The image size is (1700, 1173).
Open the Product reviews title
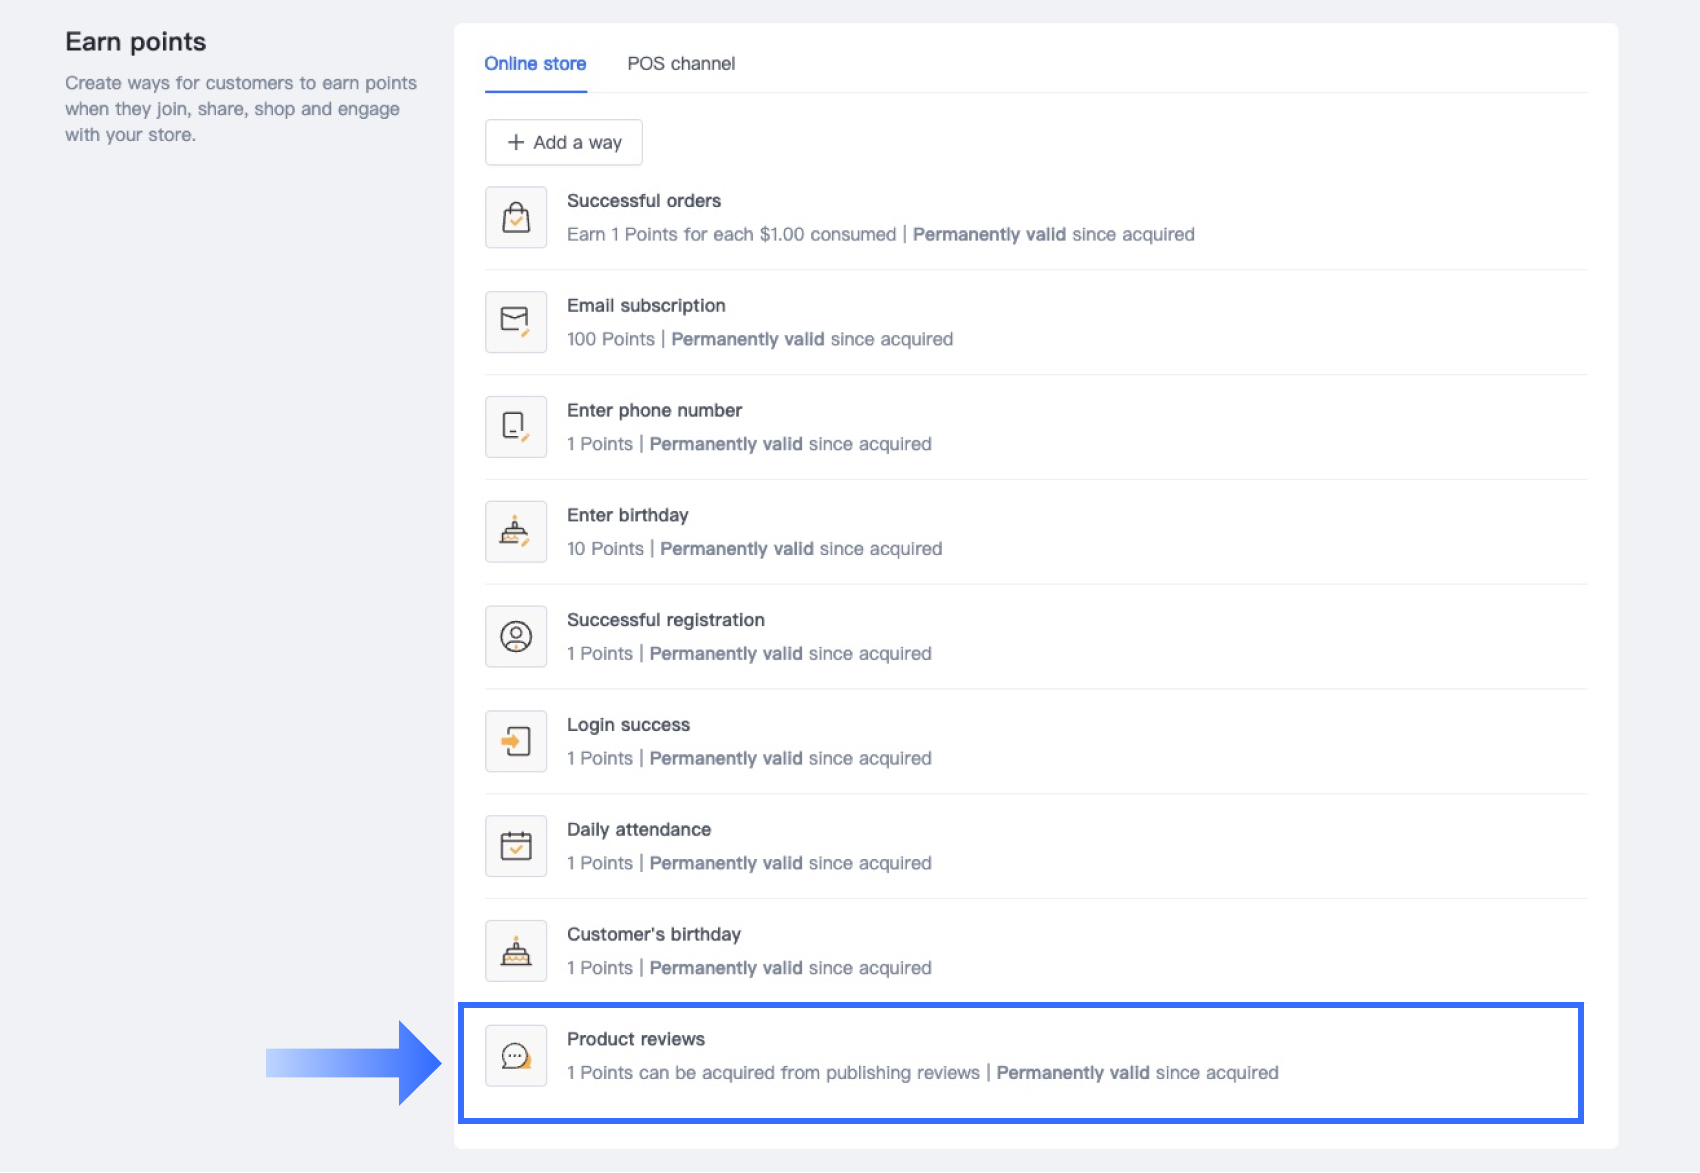(x=635, y=1039)
